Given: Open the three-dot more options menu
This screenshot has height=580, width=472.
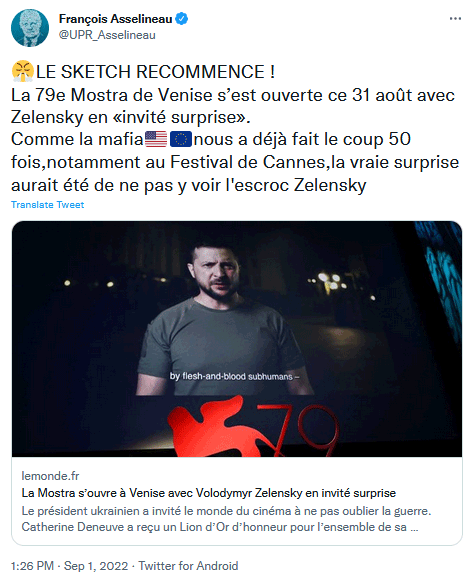Looking at the screenshot, I should coord(455,18).
